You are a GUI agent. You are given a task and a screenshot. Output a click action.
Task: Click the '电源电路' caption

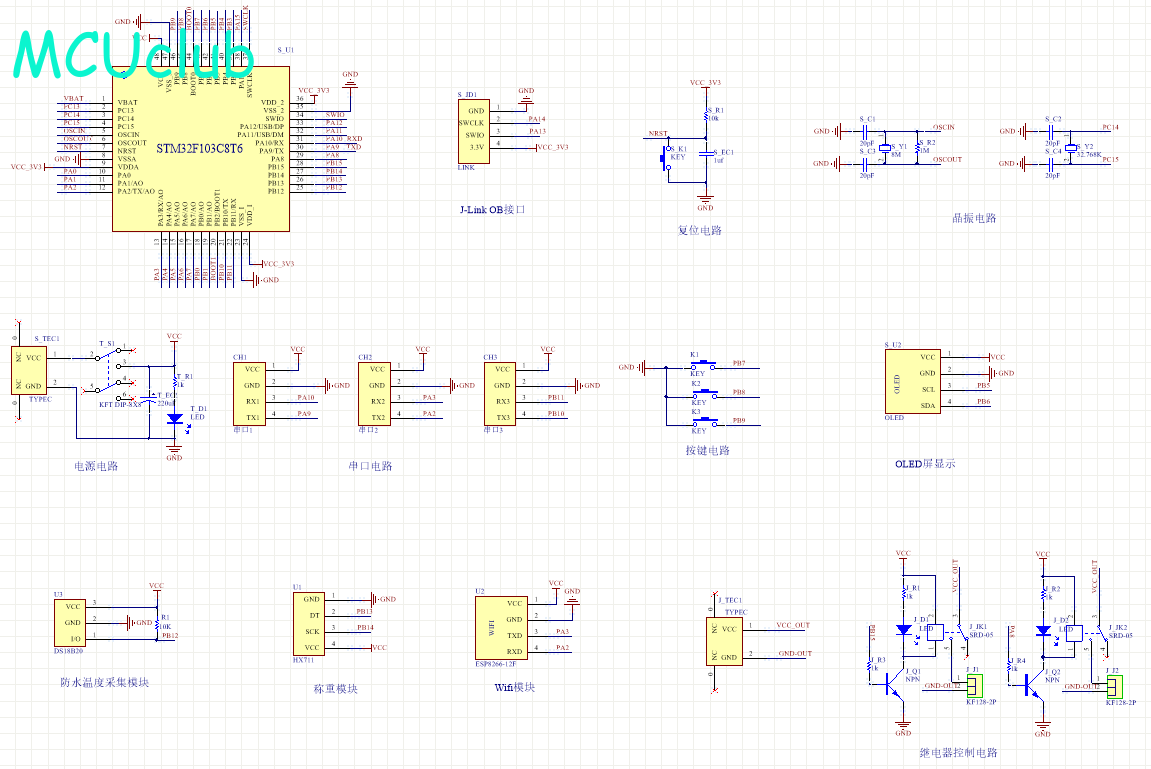point(96,466)
